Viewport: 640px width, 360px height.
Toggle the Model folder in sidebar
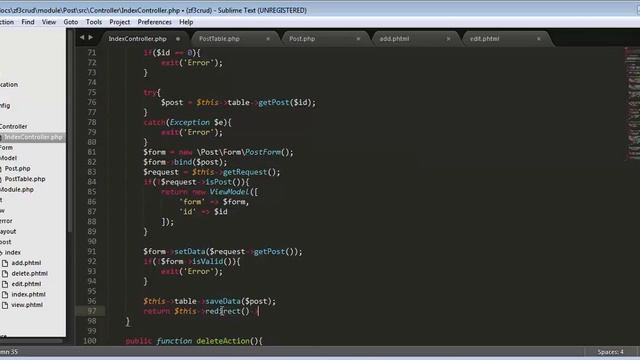(x=8, y=158)
